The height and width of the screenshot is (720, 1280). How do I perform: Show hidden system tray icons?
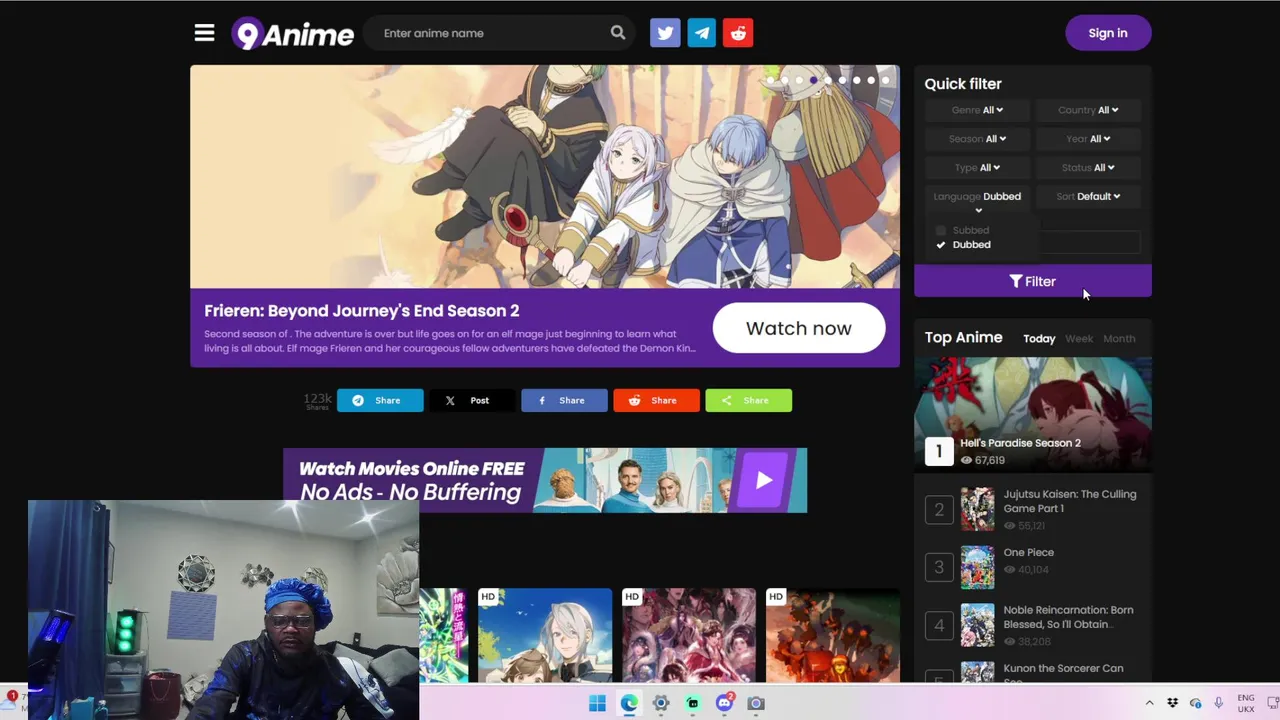click(1149, 703)
